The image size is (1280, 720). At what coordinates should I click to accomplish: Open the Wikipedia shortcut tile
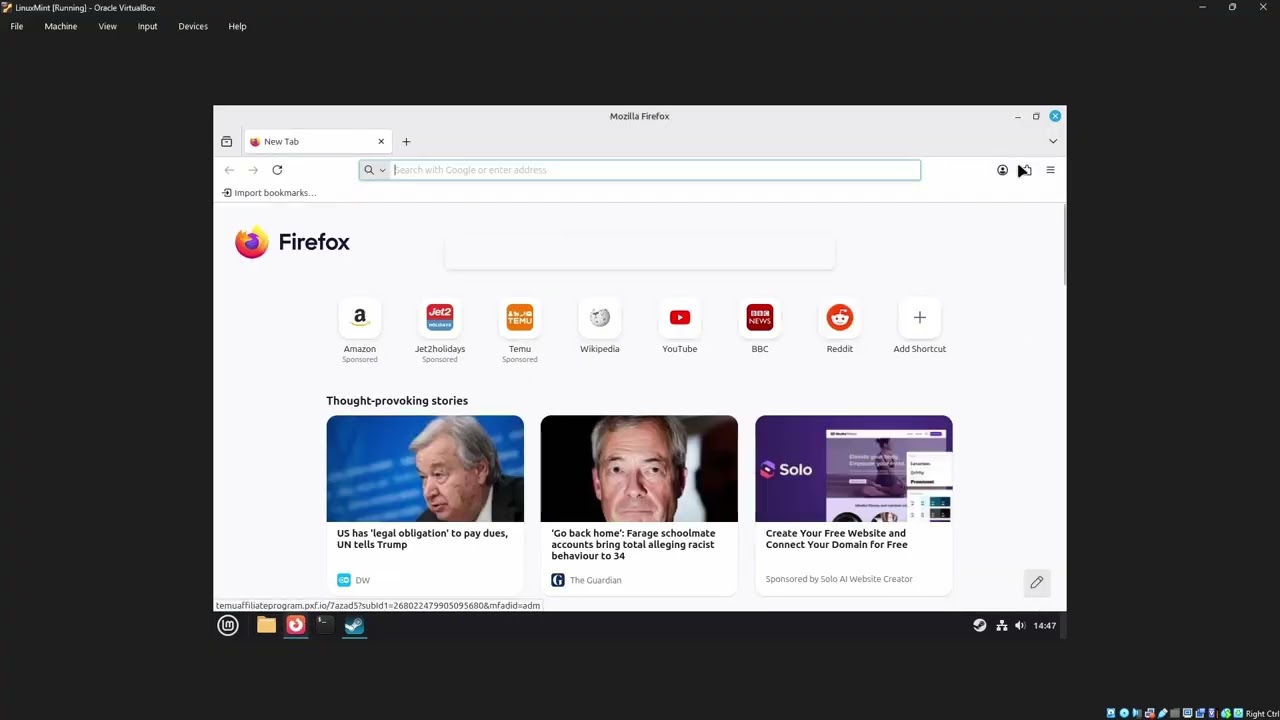(x=600, y=318)
